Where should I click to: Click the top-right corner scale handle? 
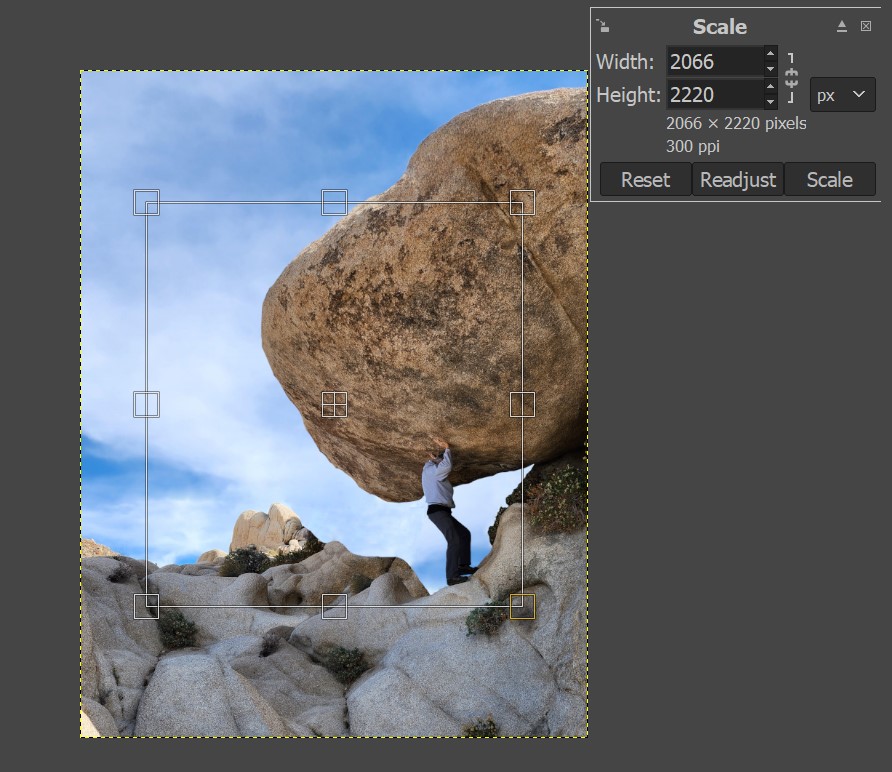coord(522,202)
